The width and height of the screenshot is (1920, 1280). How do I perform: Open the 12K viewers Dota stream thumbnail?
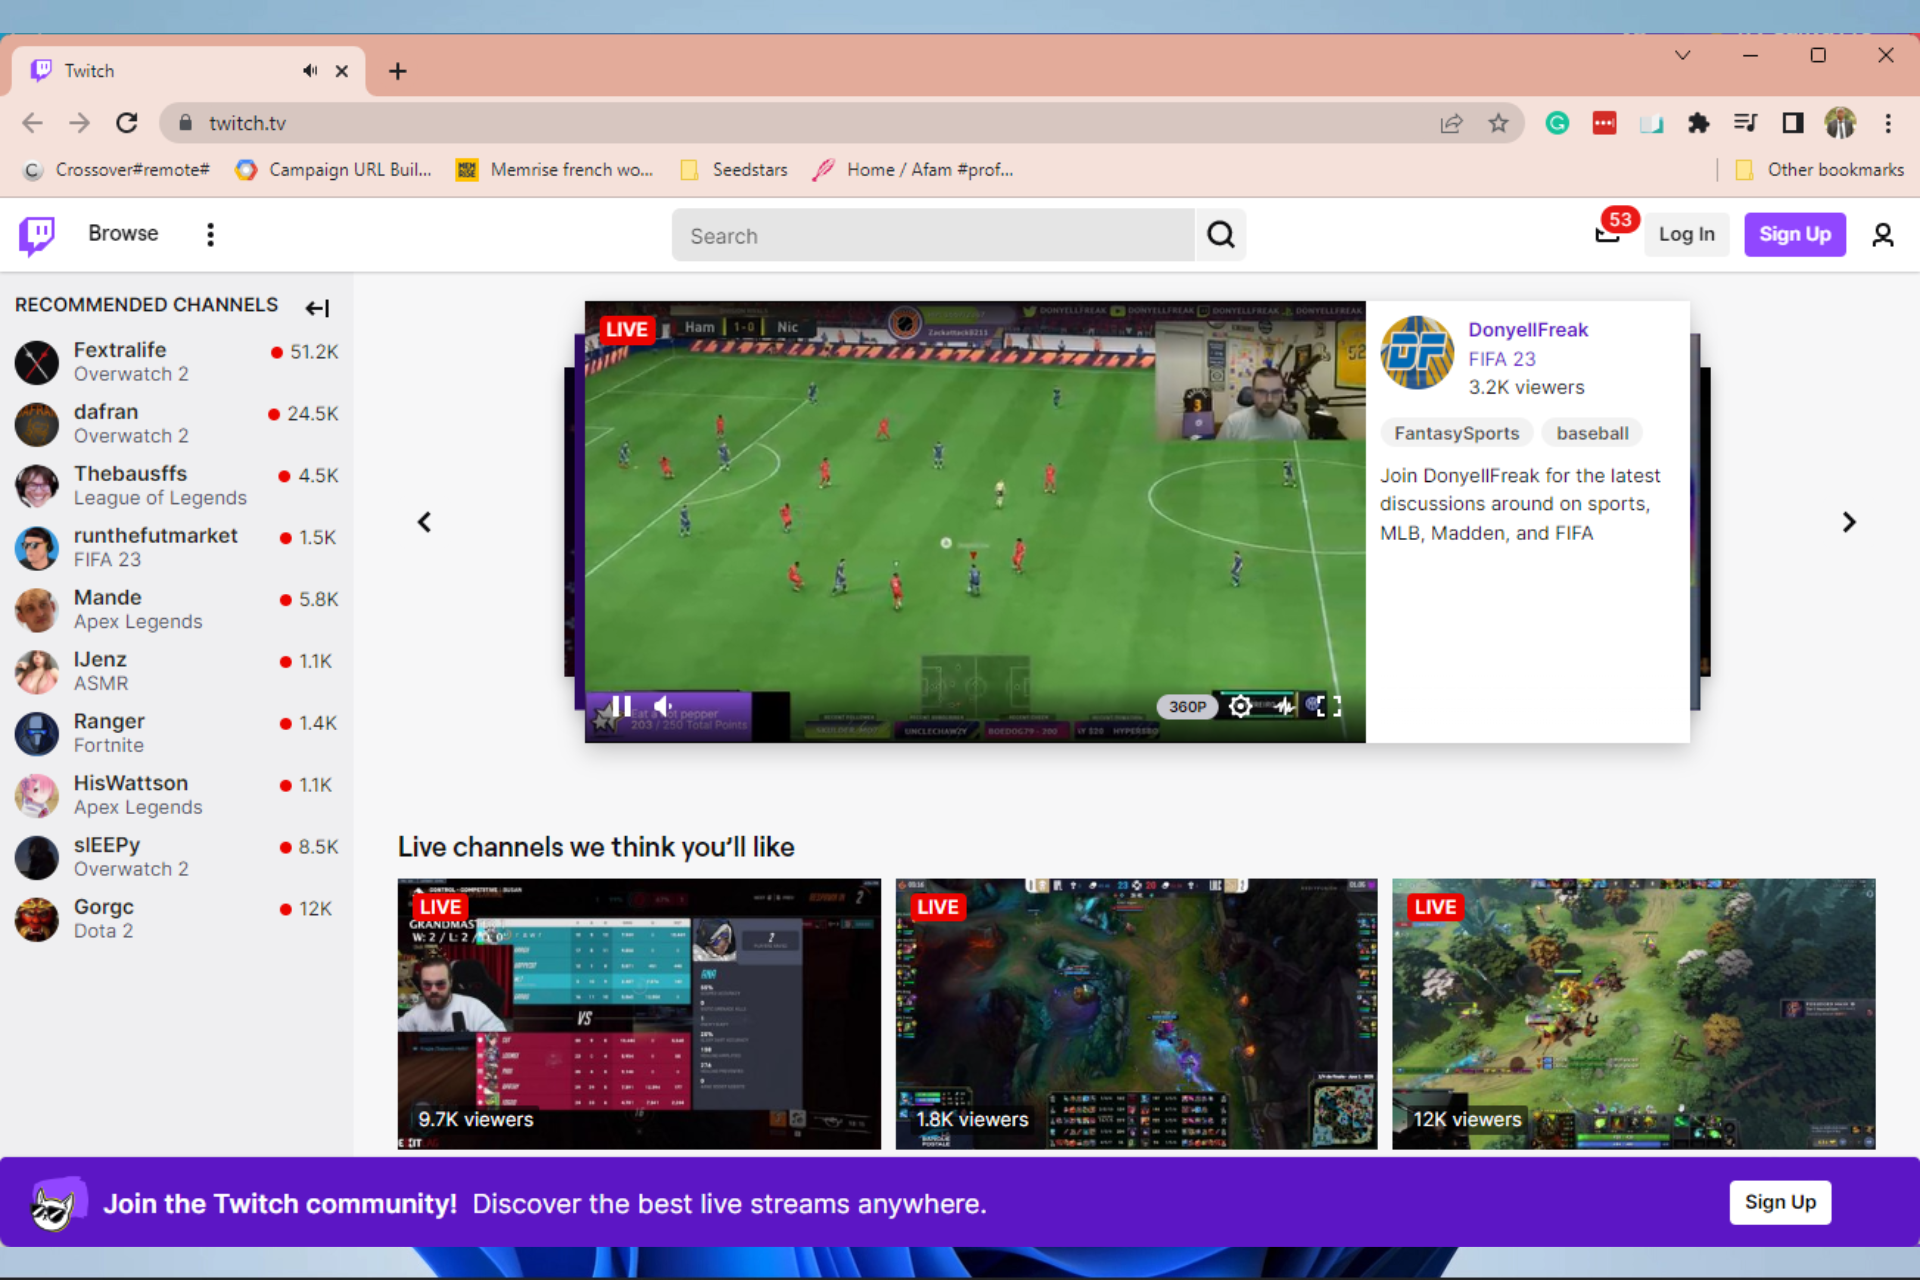coord(1633,1014)
